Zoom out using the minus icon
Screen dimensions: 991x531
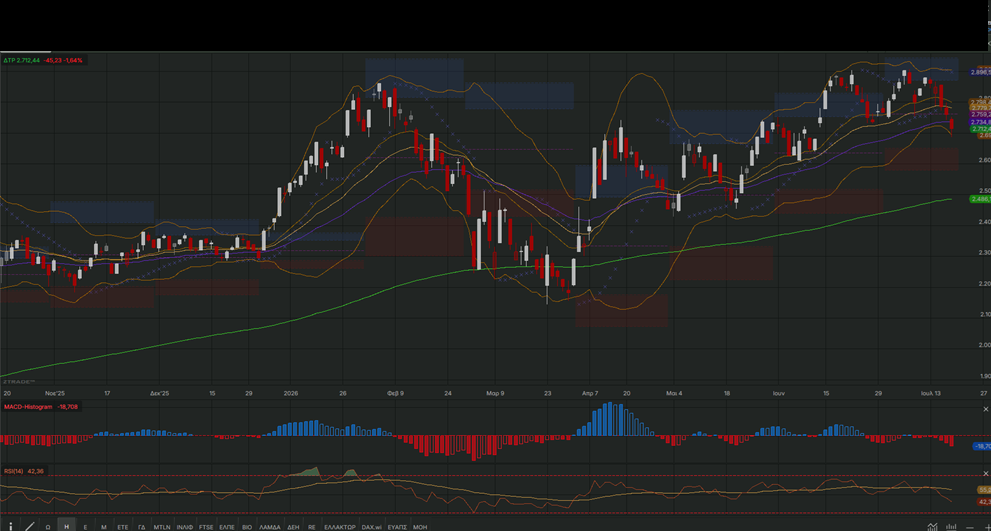[x=970, y=528]
